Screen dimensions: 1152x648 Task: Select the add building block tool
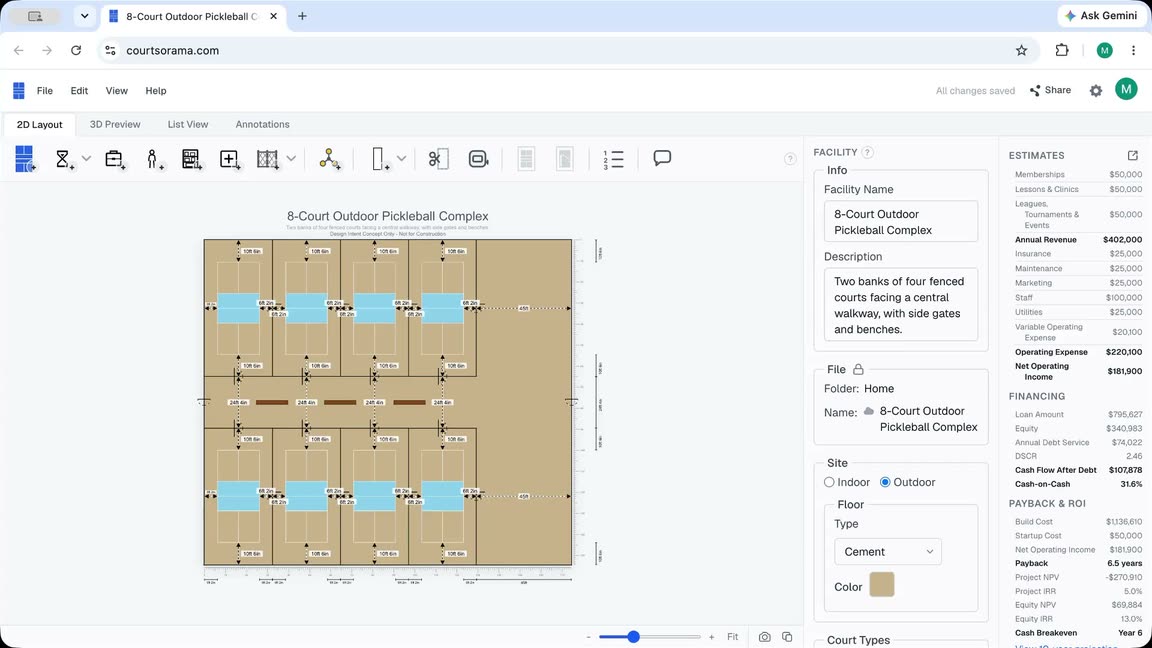point(191,159)
